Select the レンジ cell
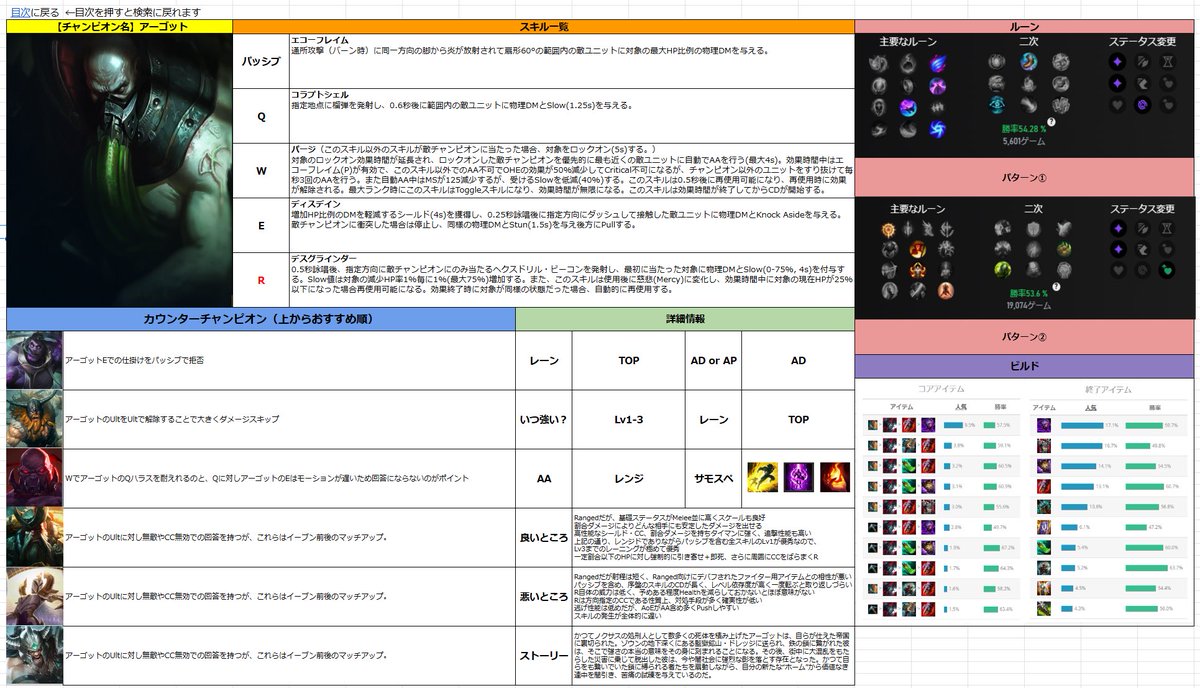The height and width of the screenshot is (688, 1200). click(630, 479)
